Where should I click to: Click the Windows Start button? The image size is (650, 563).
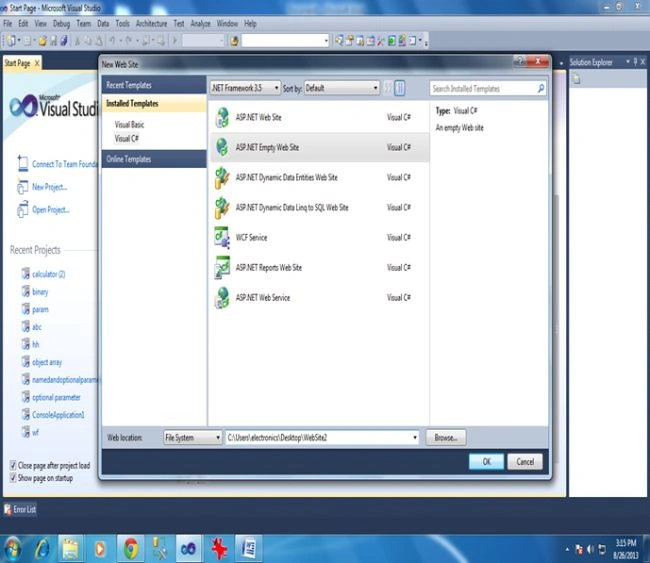pyautogui.click(x=12, y=548)
